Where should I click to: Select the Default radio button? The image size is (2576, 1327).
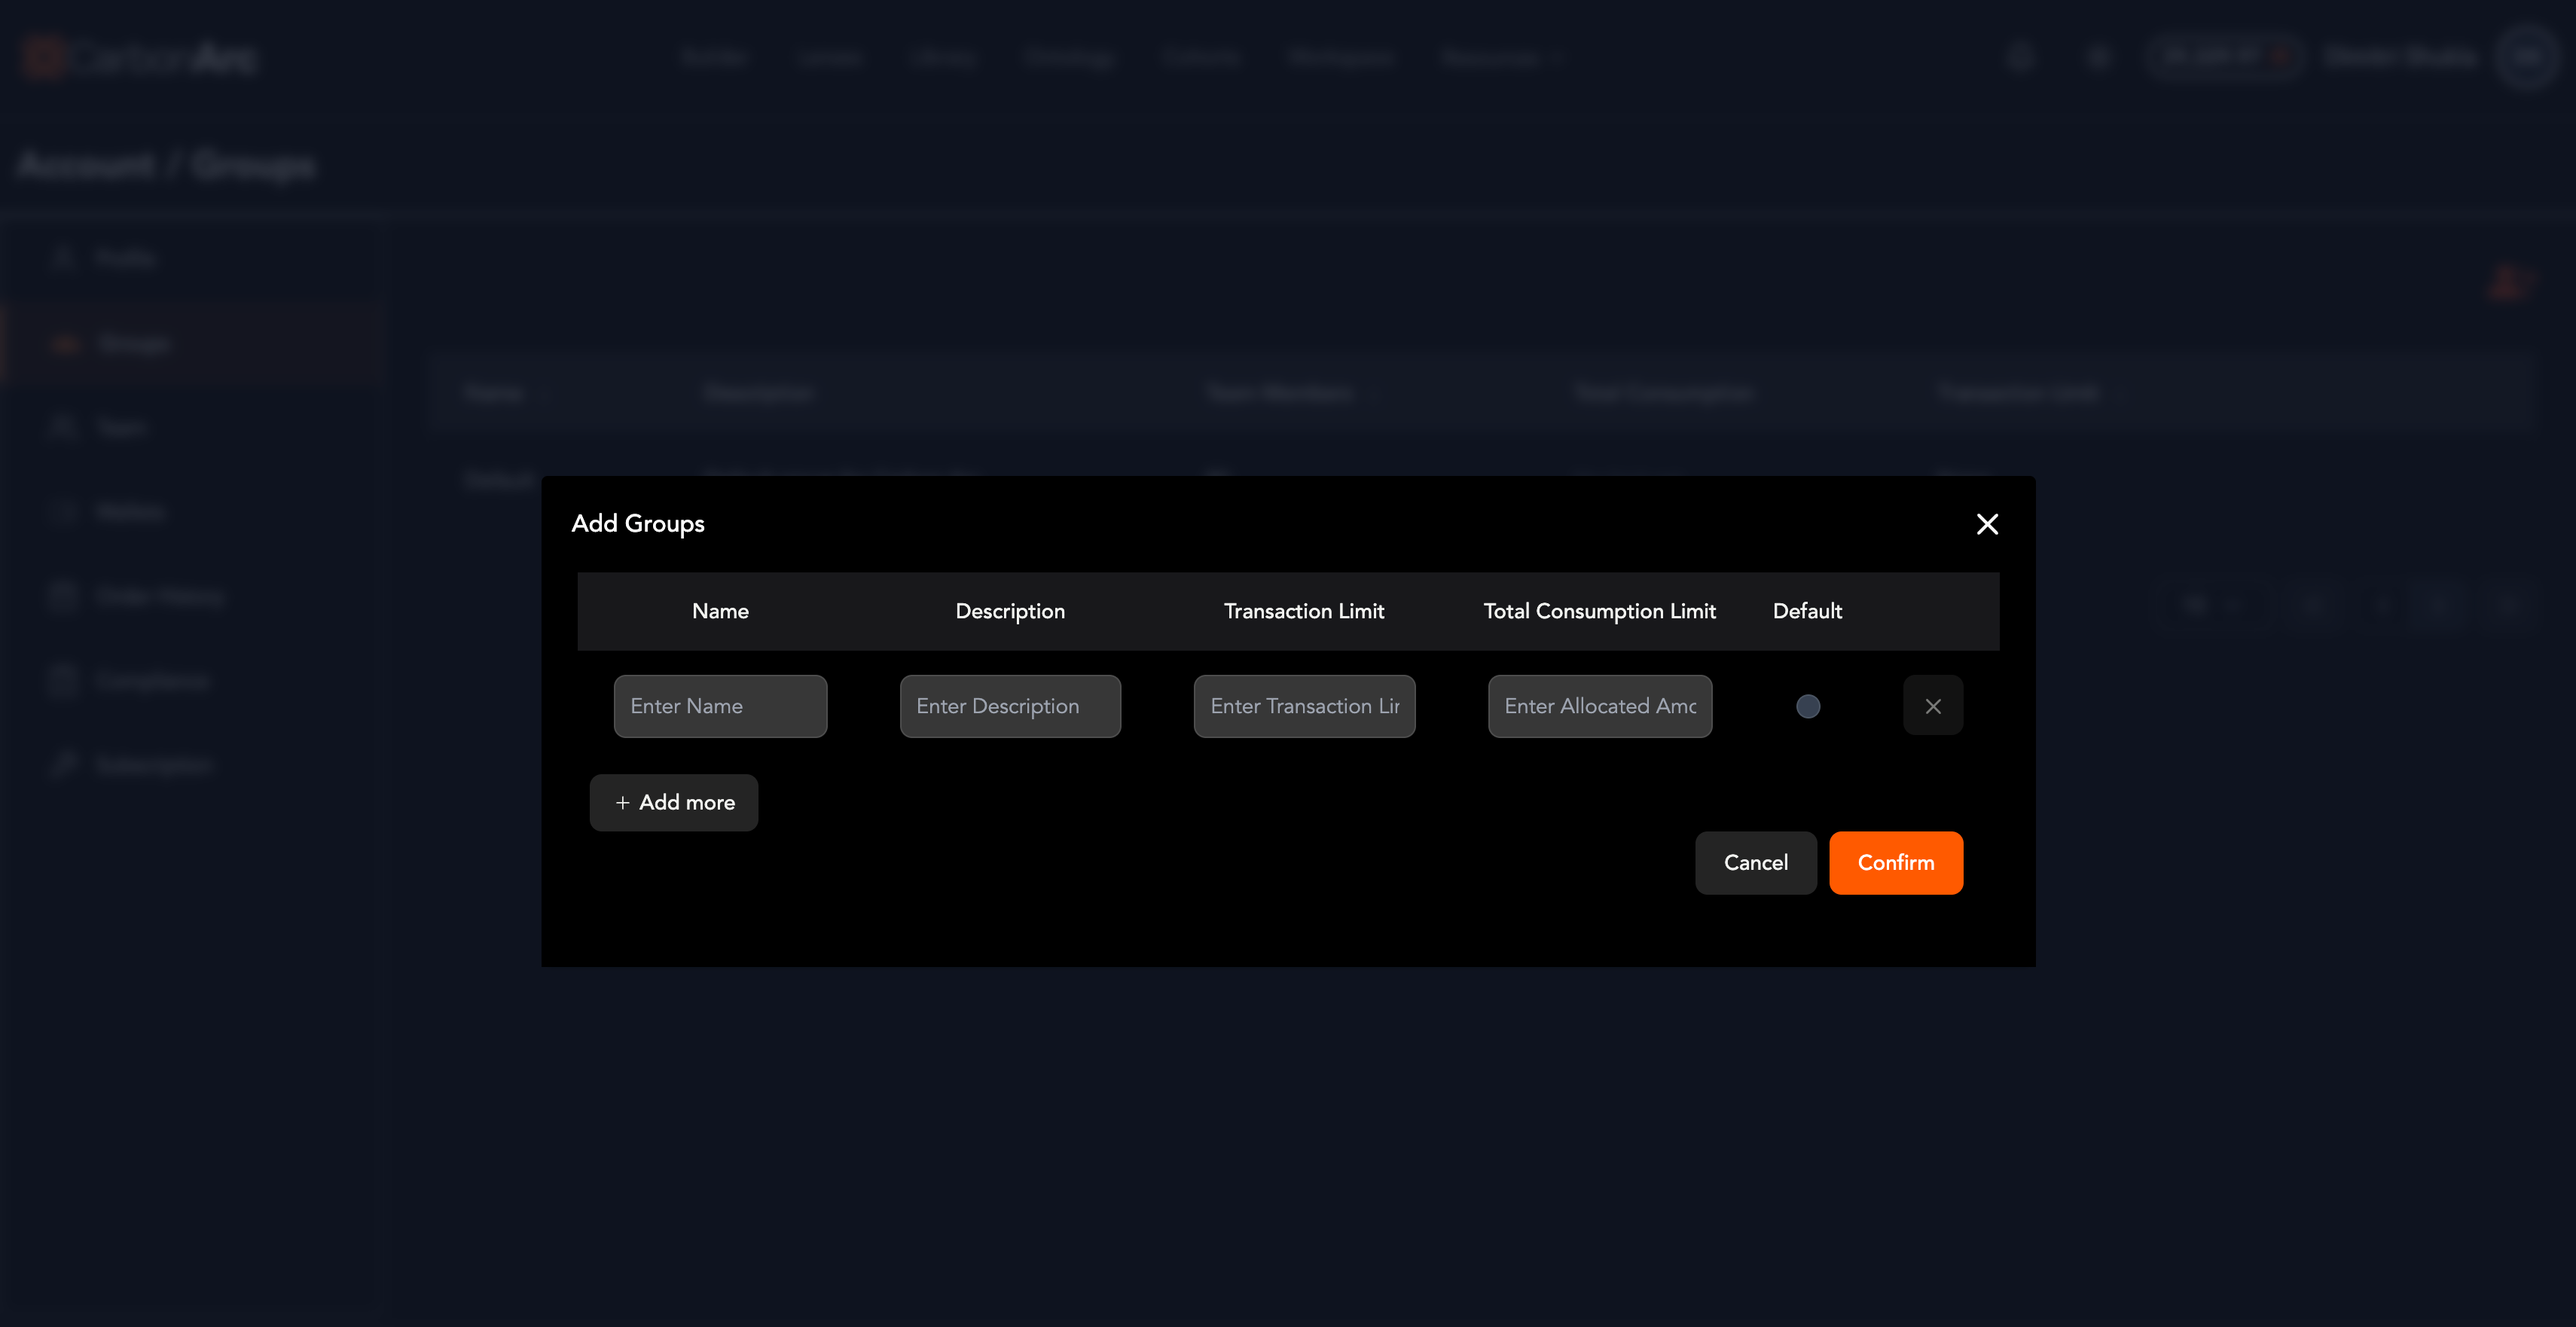[x=1807, y=706]
